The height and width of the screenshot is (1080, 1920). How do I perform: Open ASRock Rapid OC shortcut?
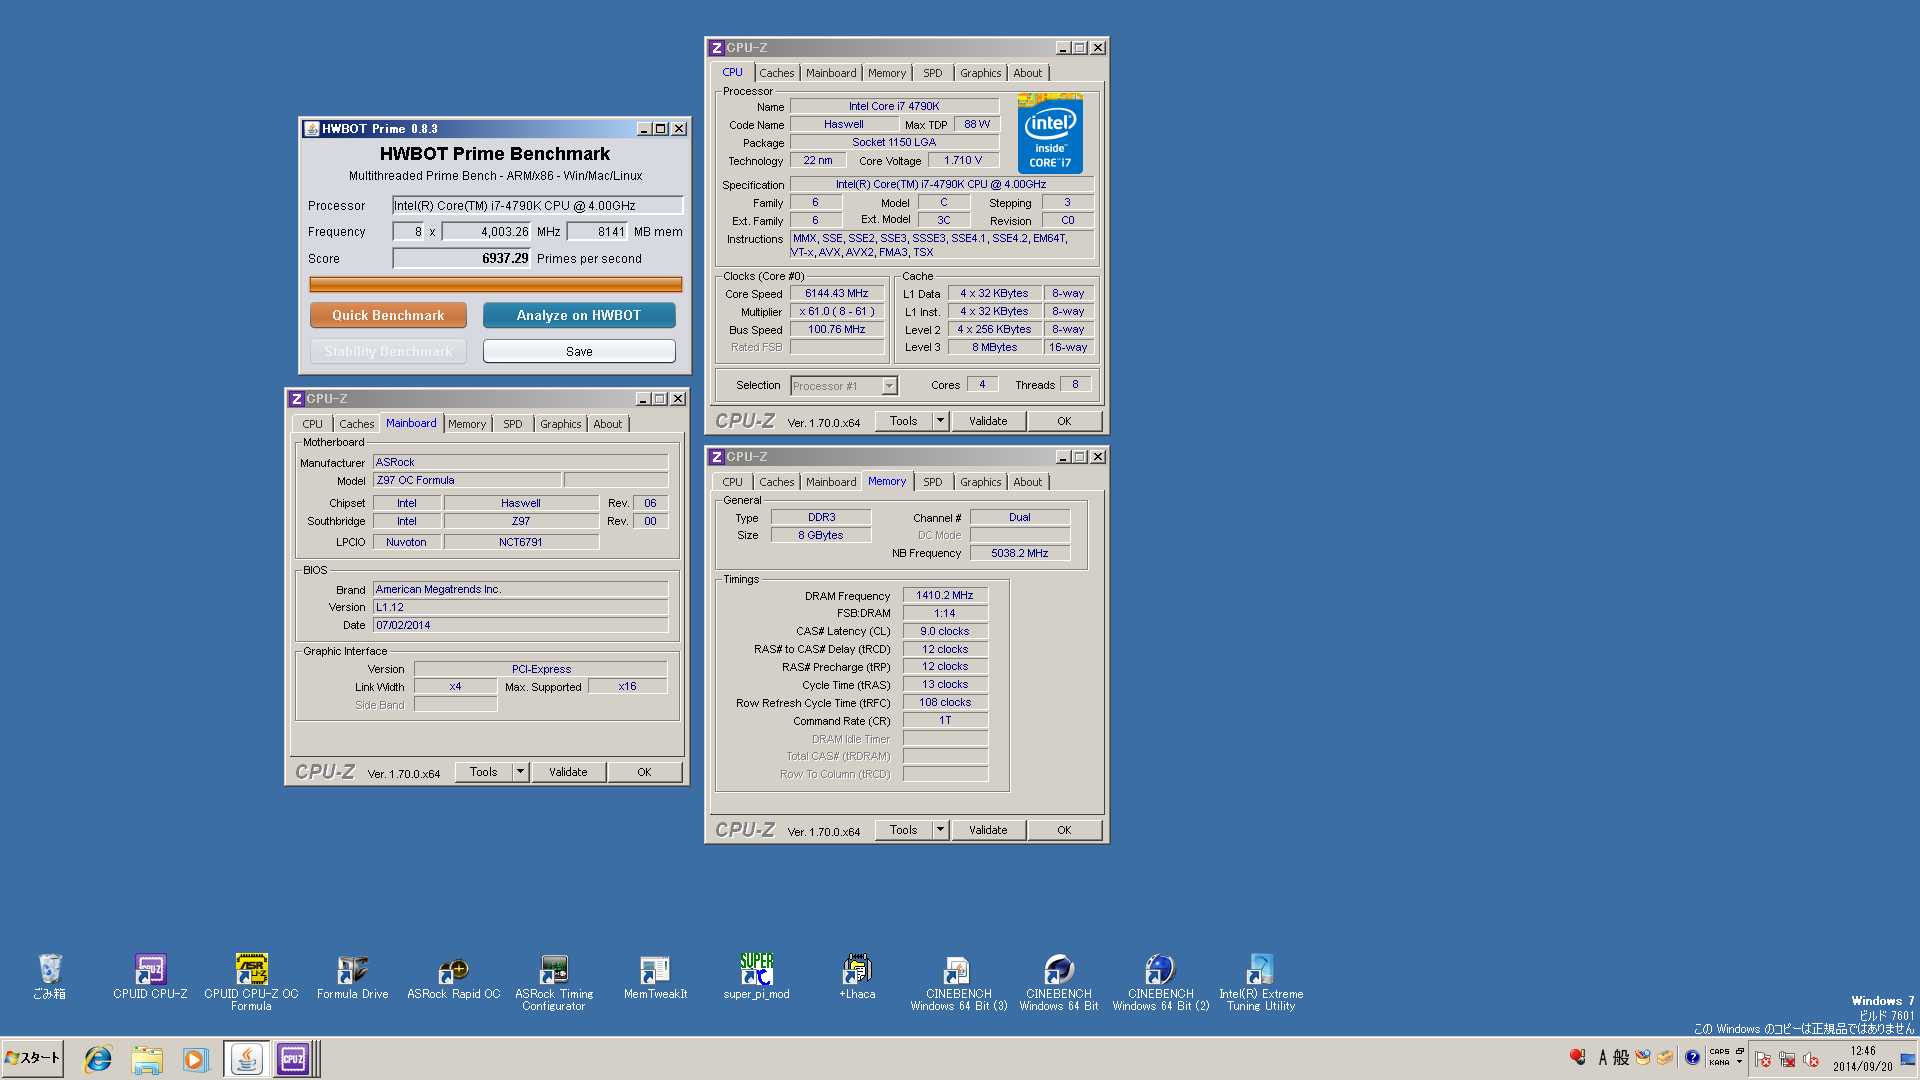[x=453, y=976]
